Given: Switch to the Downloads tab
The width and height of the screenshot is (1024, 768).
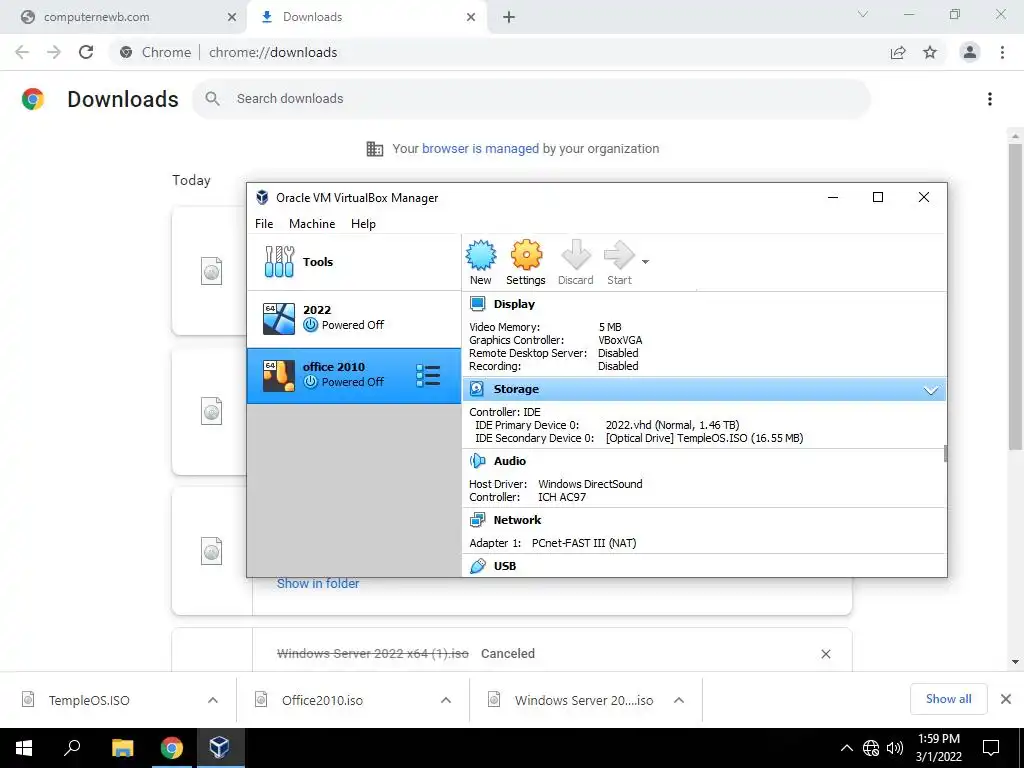Looking at the screenshot, I should point(366,17).
